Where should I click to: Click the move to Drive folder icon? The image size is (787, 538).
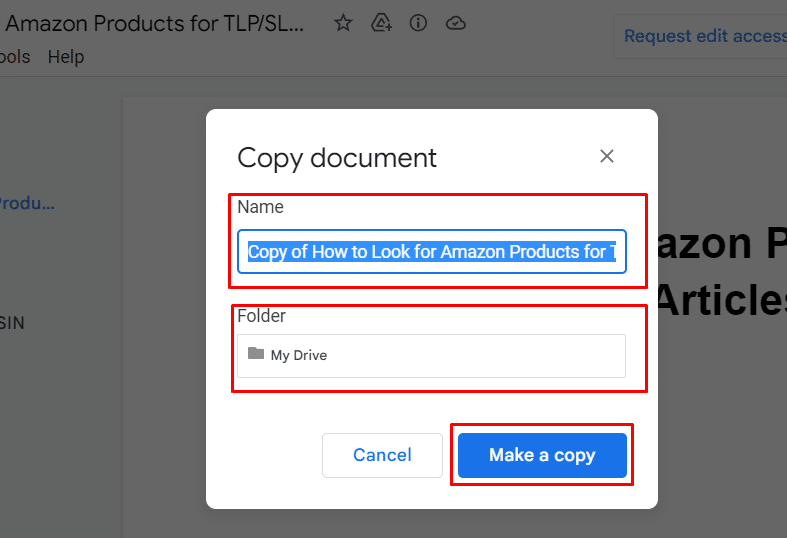381,22
